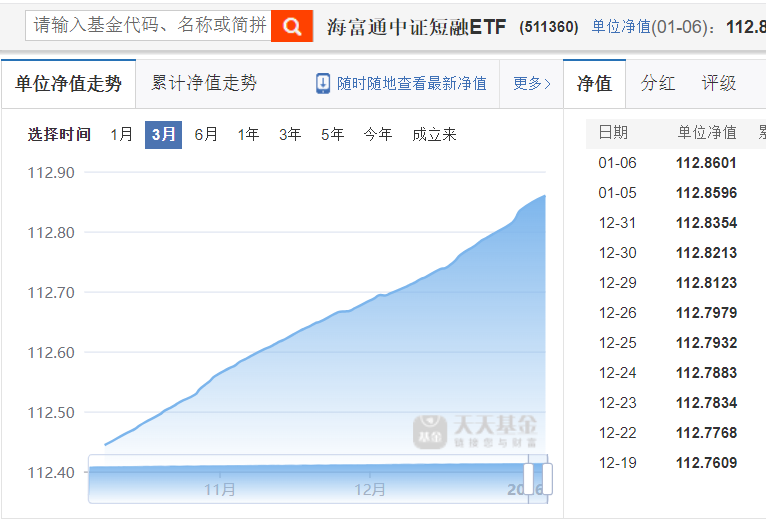
Task: Switch to the 分红 tab
Action: tap(658, 84)
